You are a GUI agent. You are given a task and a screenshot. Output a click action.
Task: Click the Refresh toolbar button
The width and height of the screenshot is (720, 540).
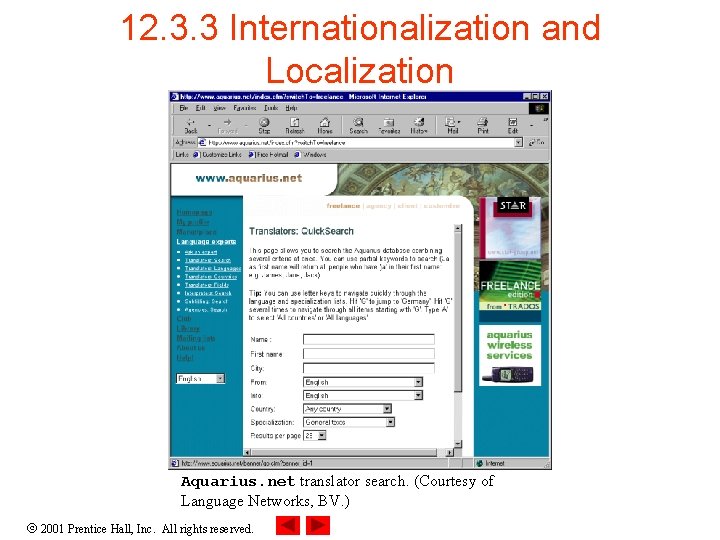click(295, 125)
